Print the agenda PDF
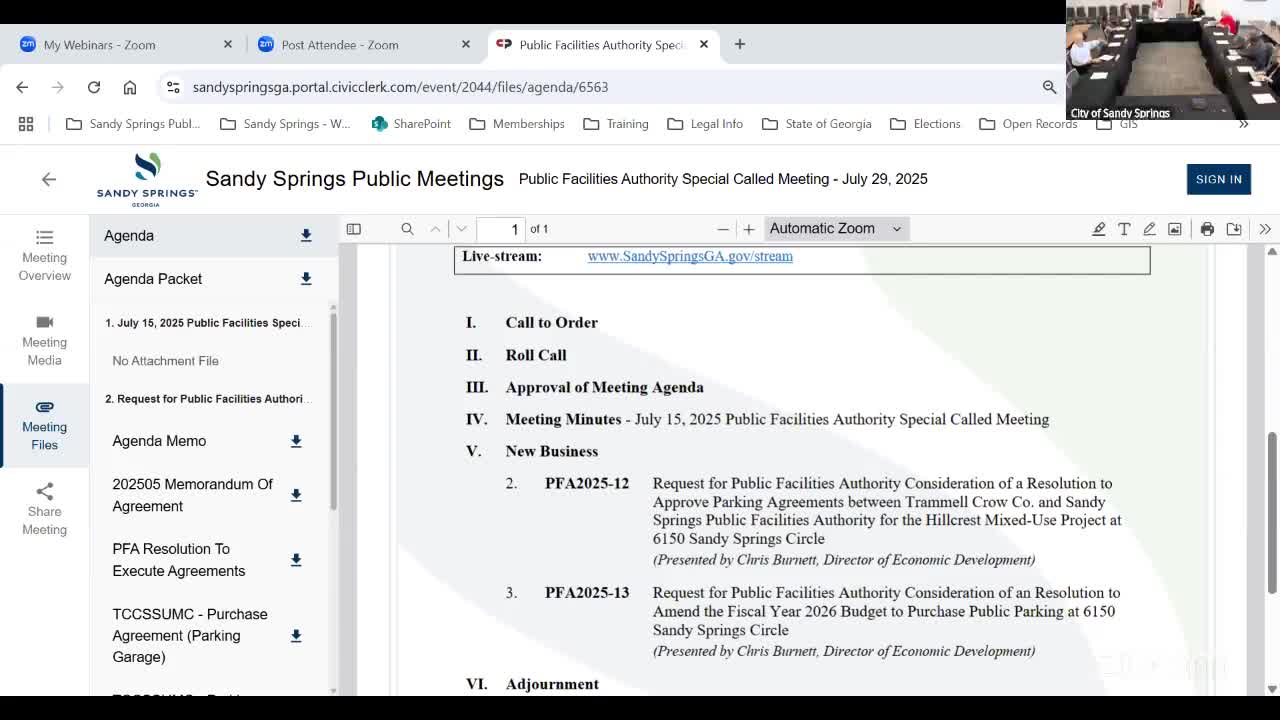 [x=1207, y=229]
